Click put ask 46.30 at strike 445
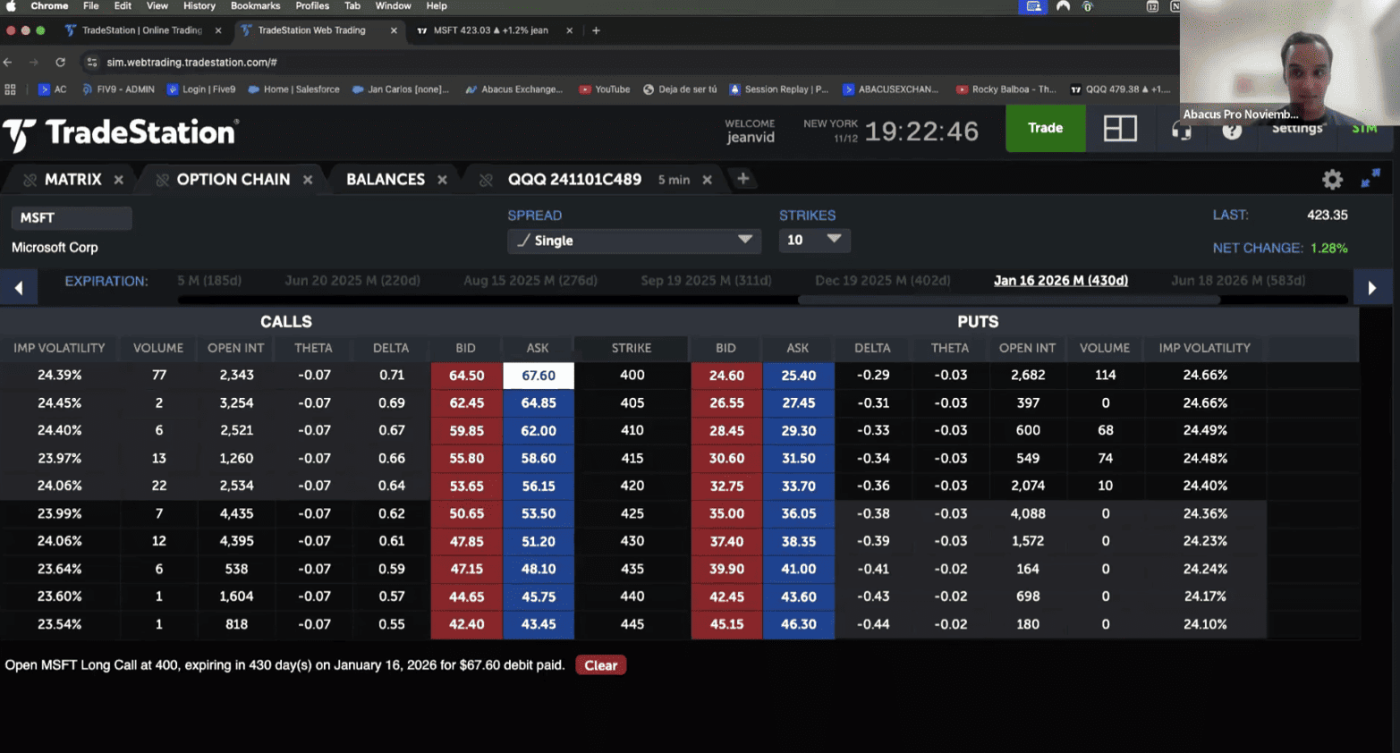This screenshot has width=1400, height=753. coord(798,624)
